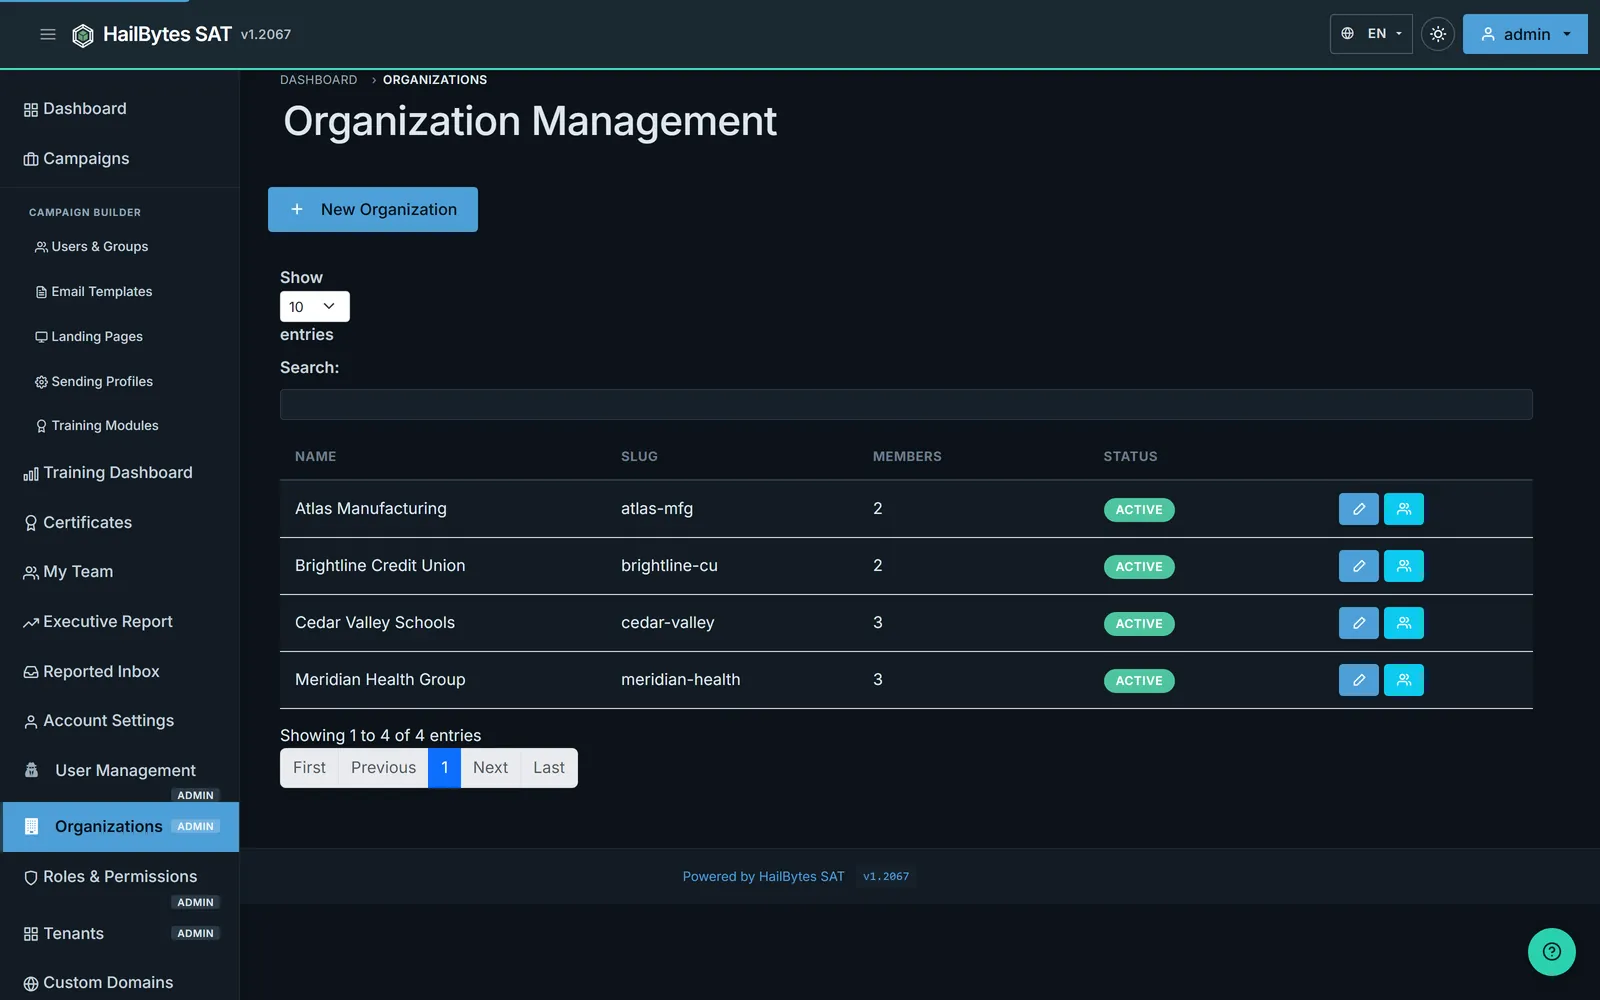Image resolution: width=1600 pixels, height=1000 pixels.
Task: Click the Reported Inbox tray icon
Action: click(31, 672)
